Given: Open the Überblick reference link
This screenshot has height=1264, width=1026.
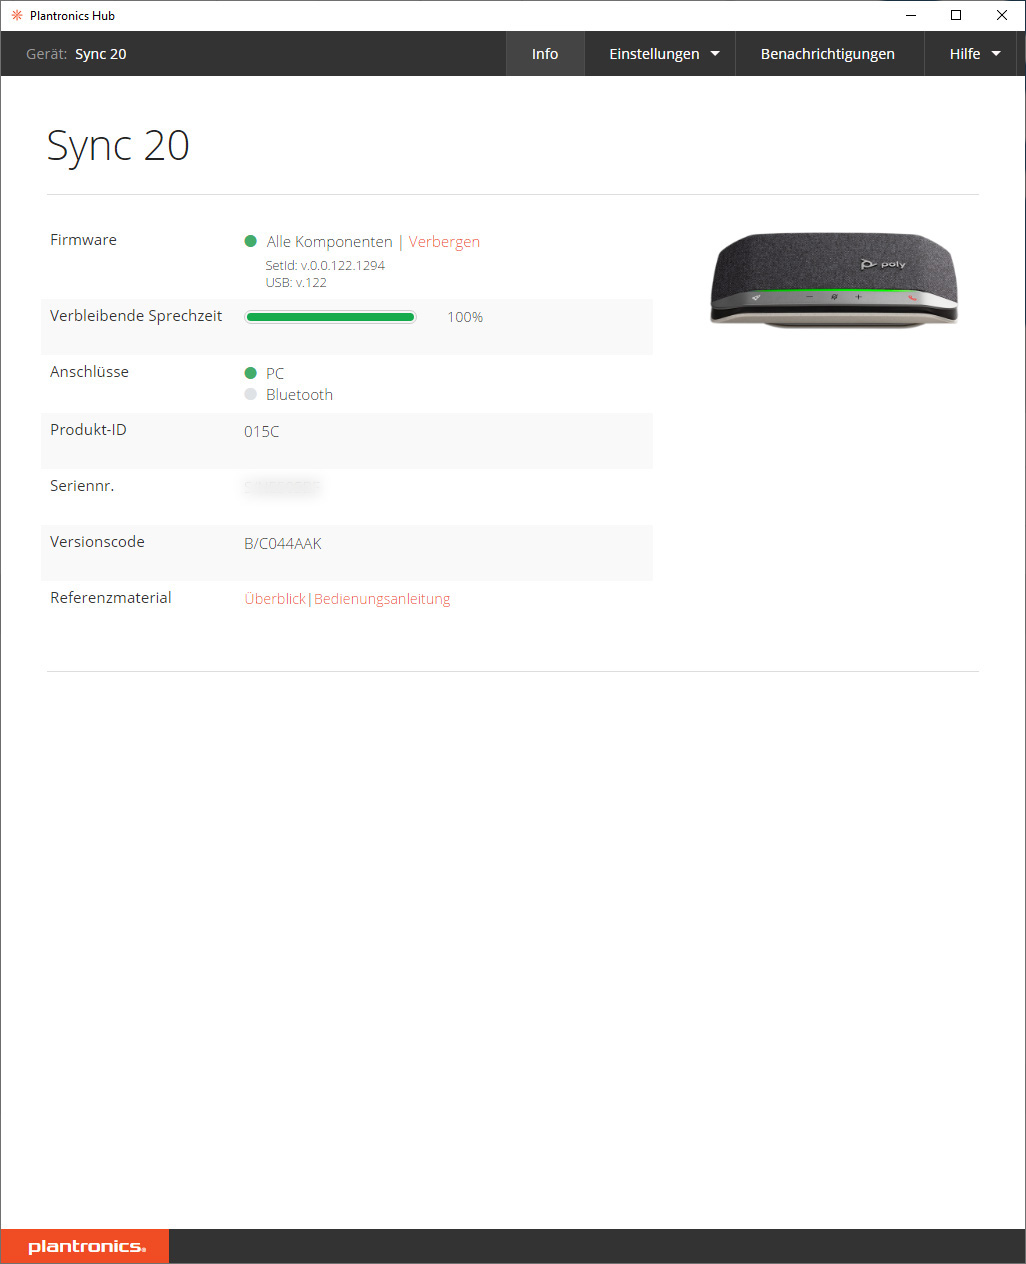Looking at the screenshot, I should tap(275, 599).
